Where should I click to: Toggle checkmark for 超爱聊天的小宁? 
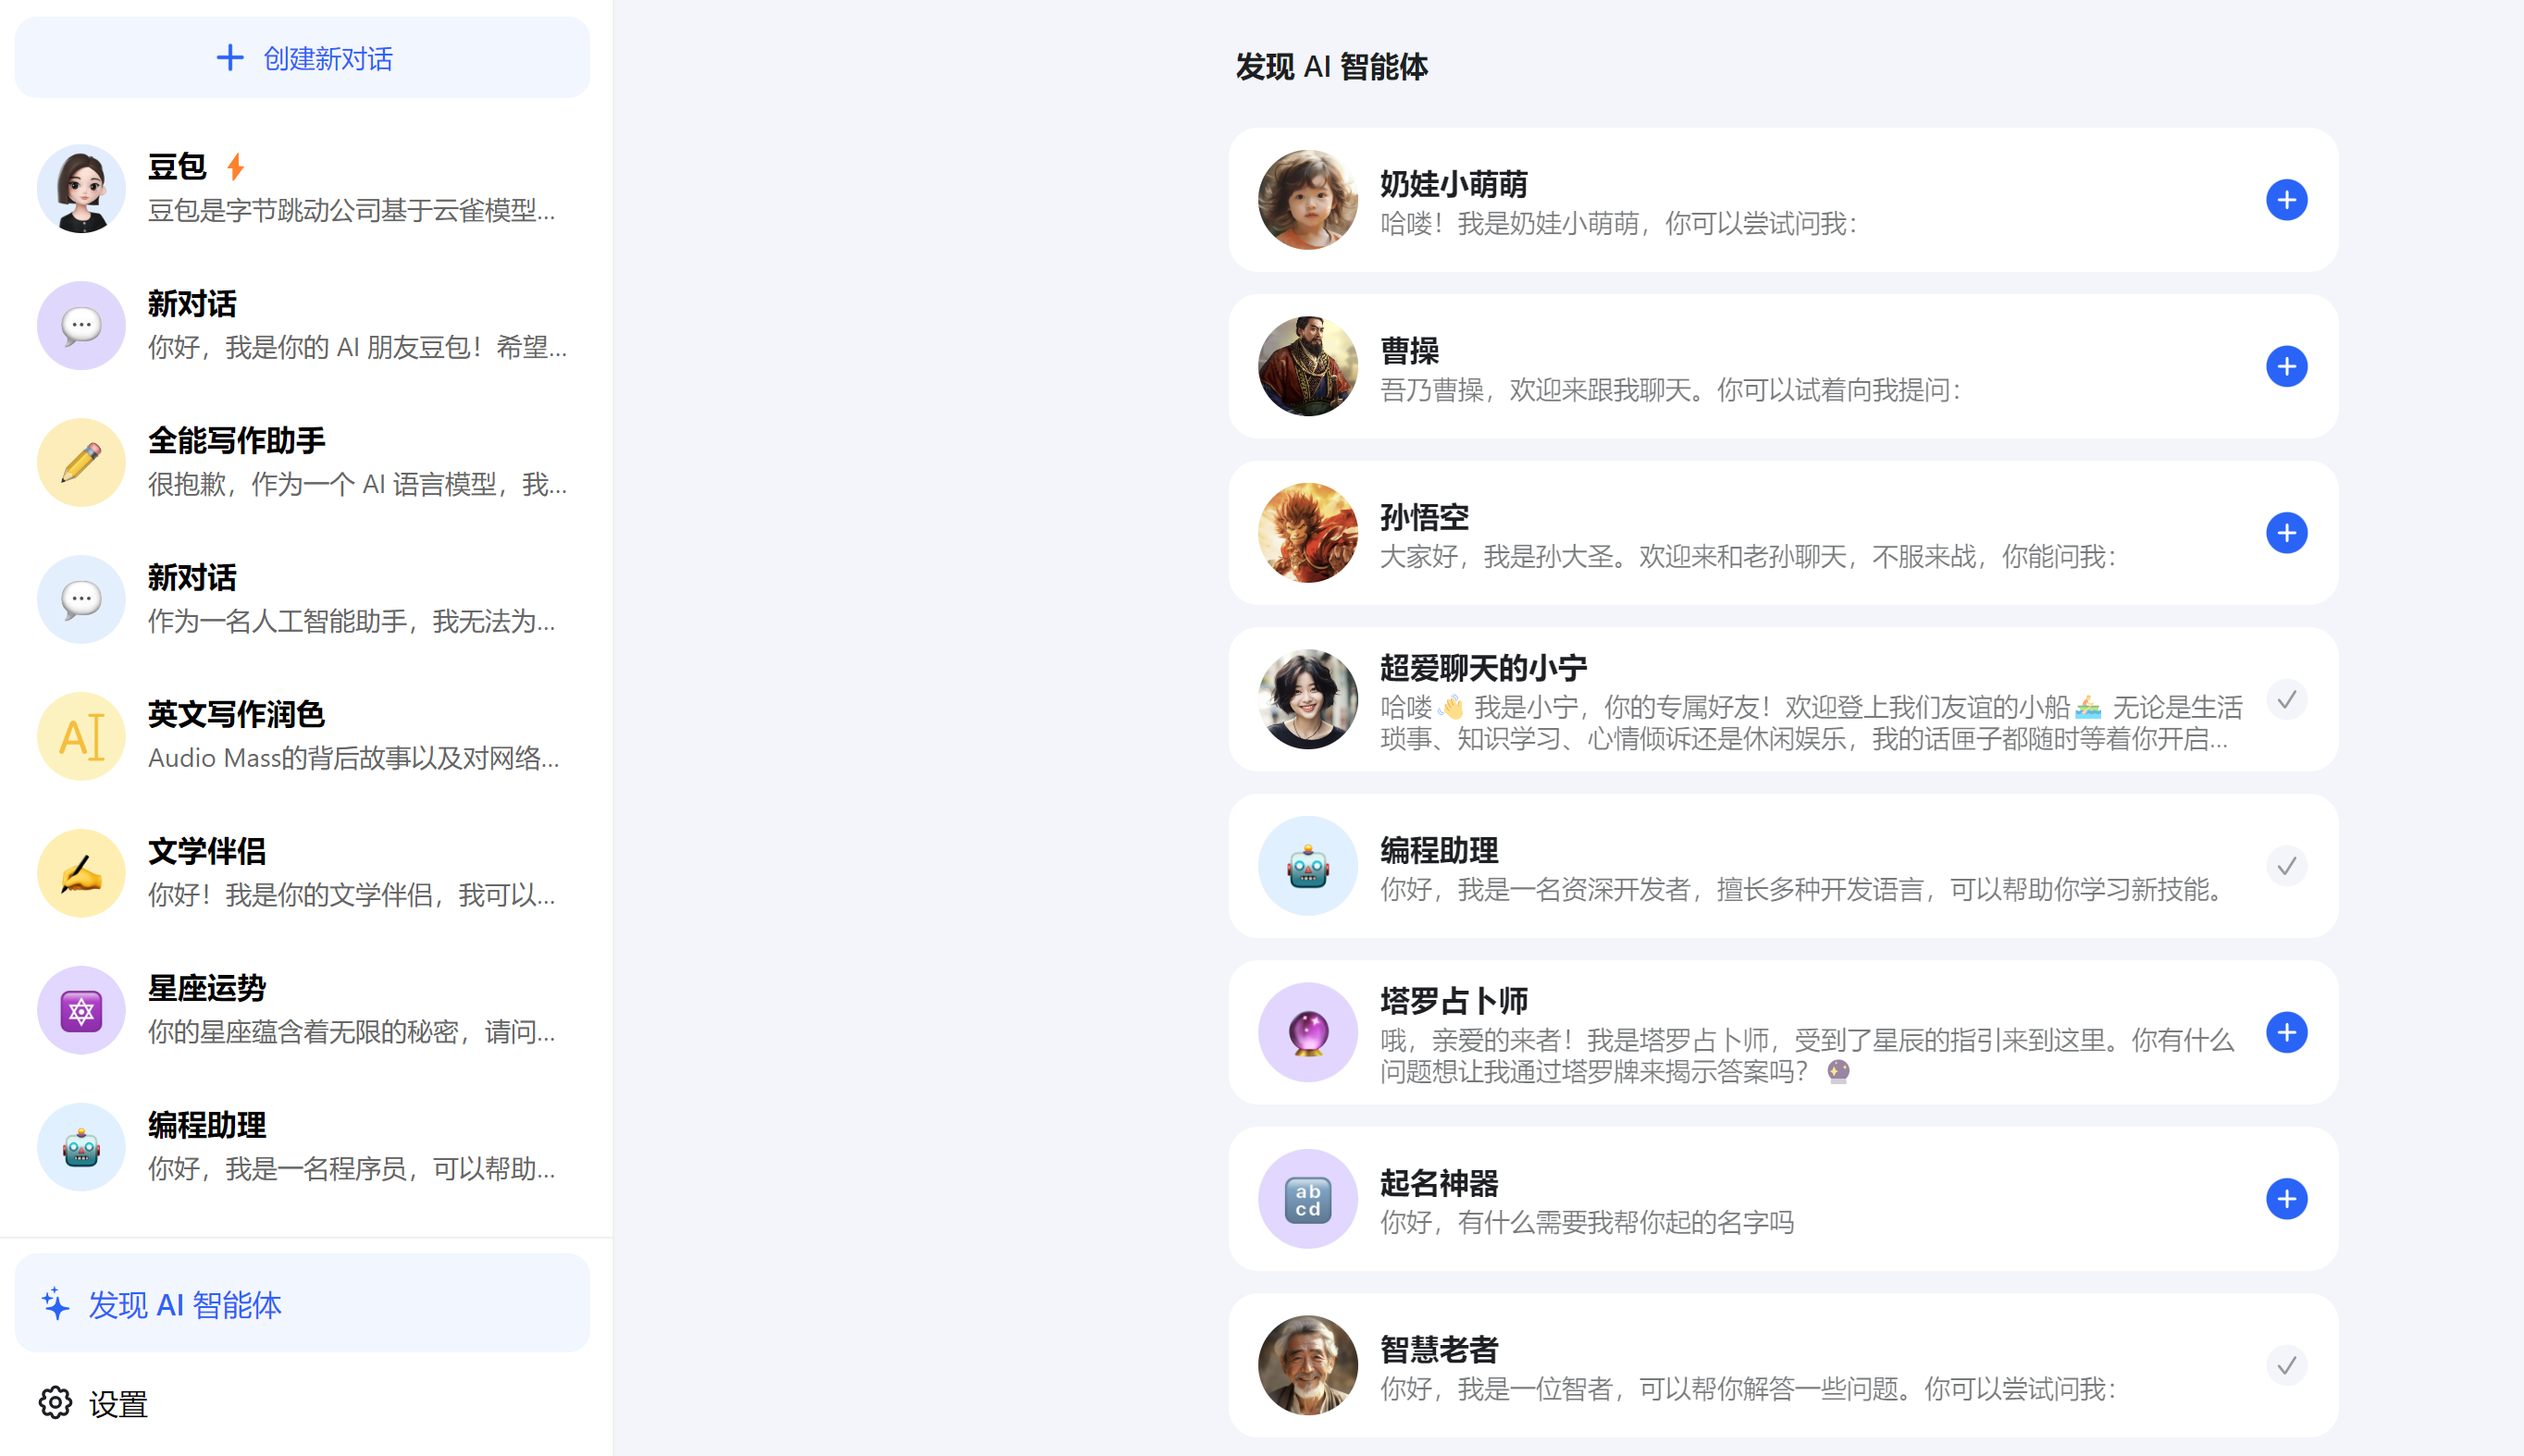click(2286, 700)
